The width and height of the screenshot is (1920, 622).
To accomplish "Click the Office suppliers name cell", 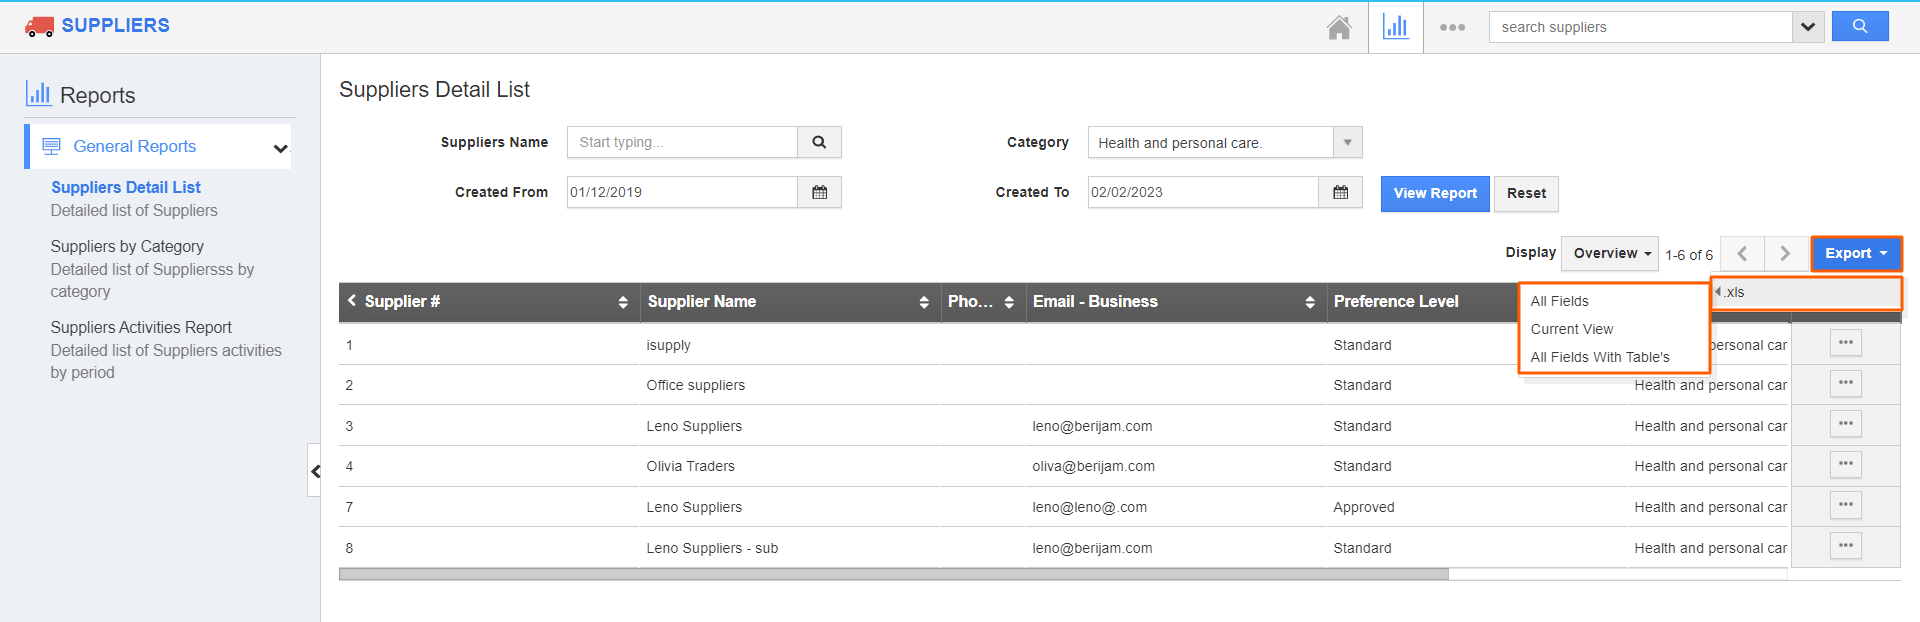I will tap(695, 385).
